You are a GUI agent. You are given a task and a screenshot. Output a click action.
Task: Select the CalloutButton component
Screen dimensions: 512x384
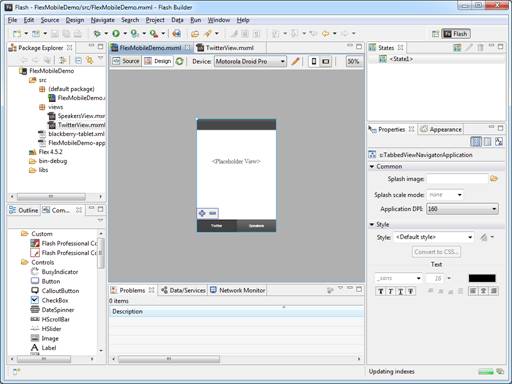[55, 291]
